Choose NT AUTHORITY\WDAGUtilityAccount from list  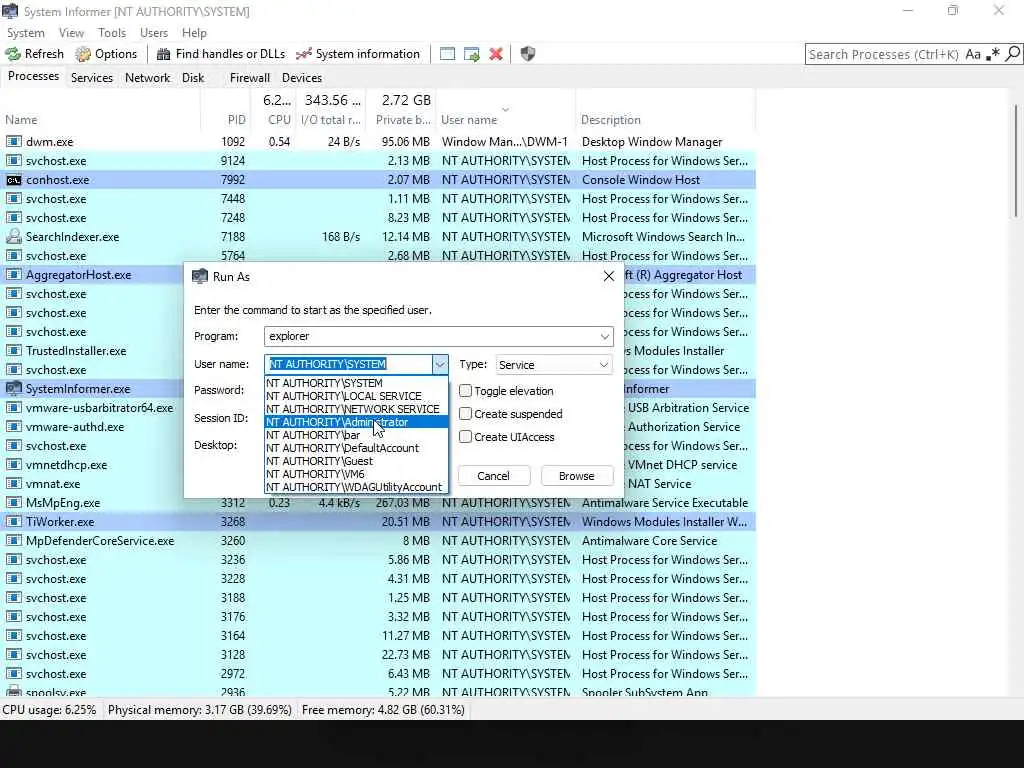pos(357,487)
